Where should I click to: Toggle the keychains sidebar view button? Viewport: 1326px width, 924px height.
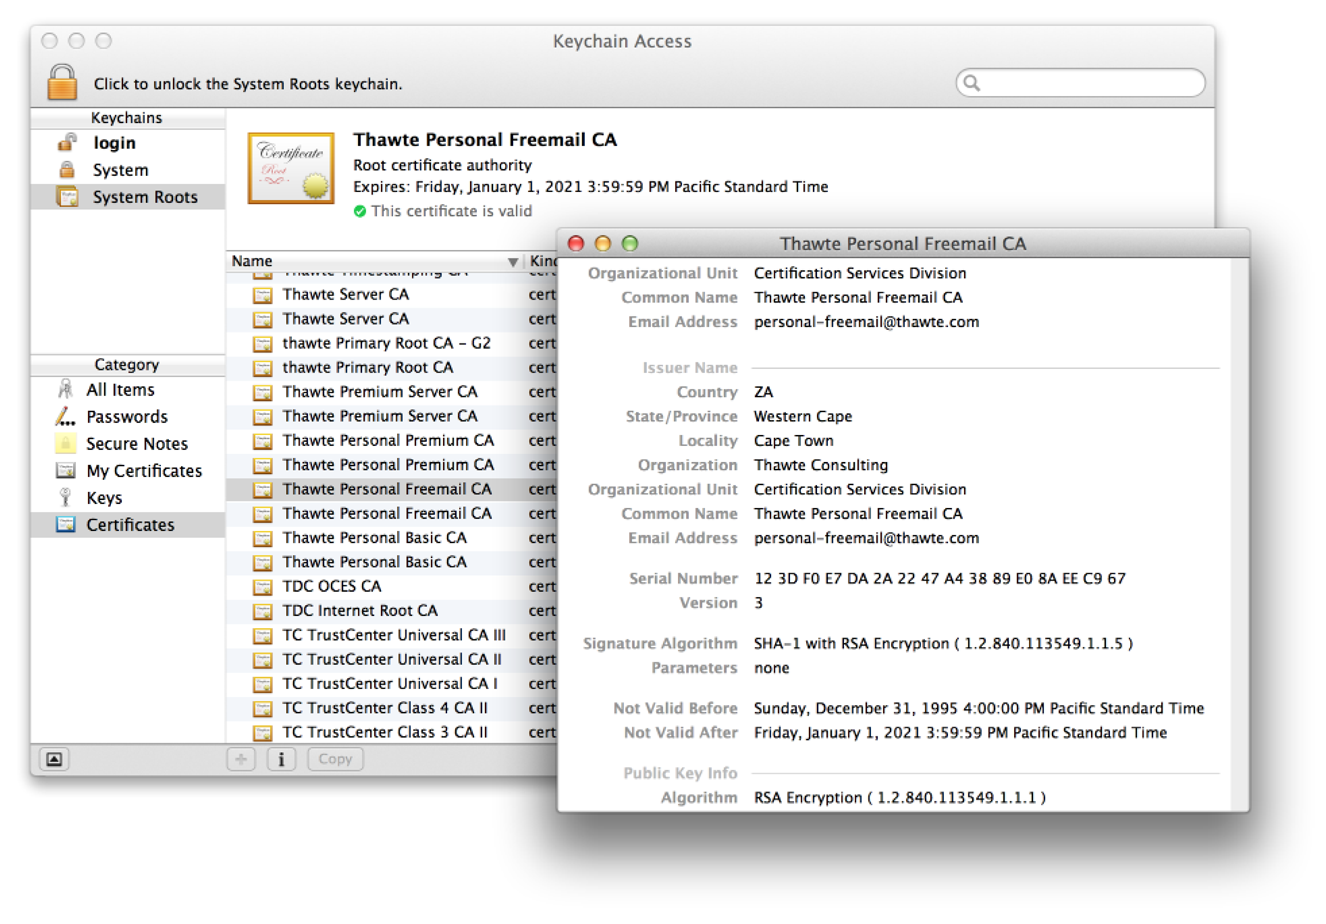(x=54, y=760)
